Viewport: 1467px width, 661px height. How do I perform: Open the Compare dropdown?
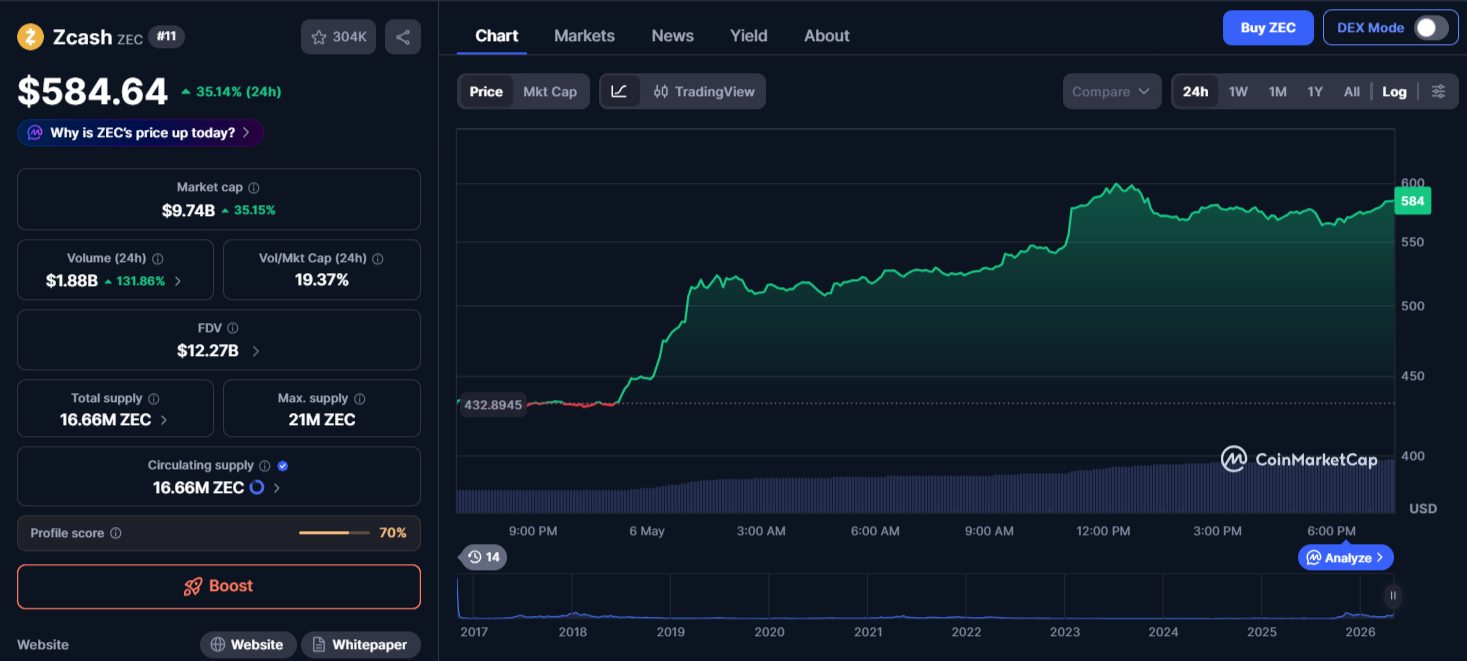point(1112,91)
